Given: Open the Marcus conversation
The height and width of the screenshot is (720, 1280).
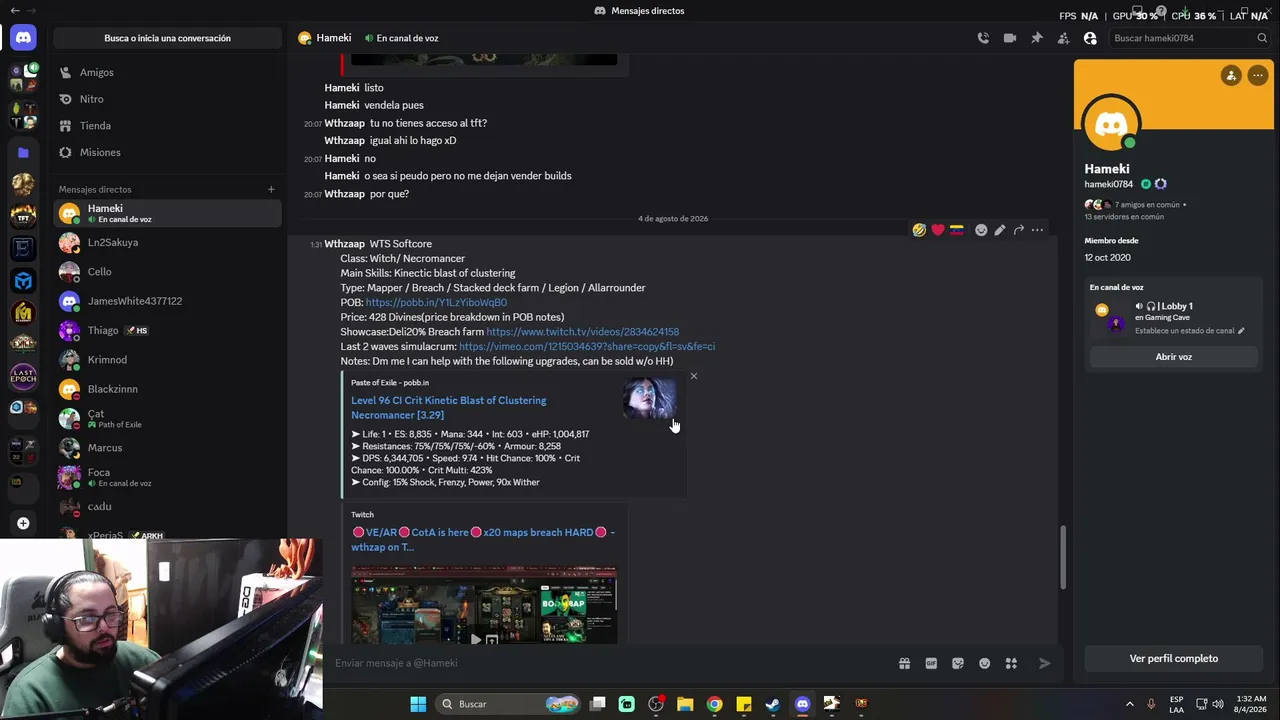Looking at the screenshot, I should pos(168,448).
